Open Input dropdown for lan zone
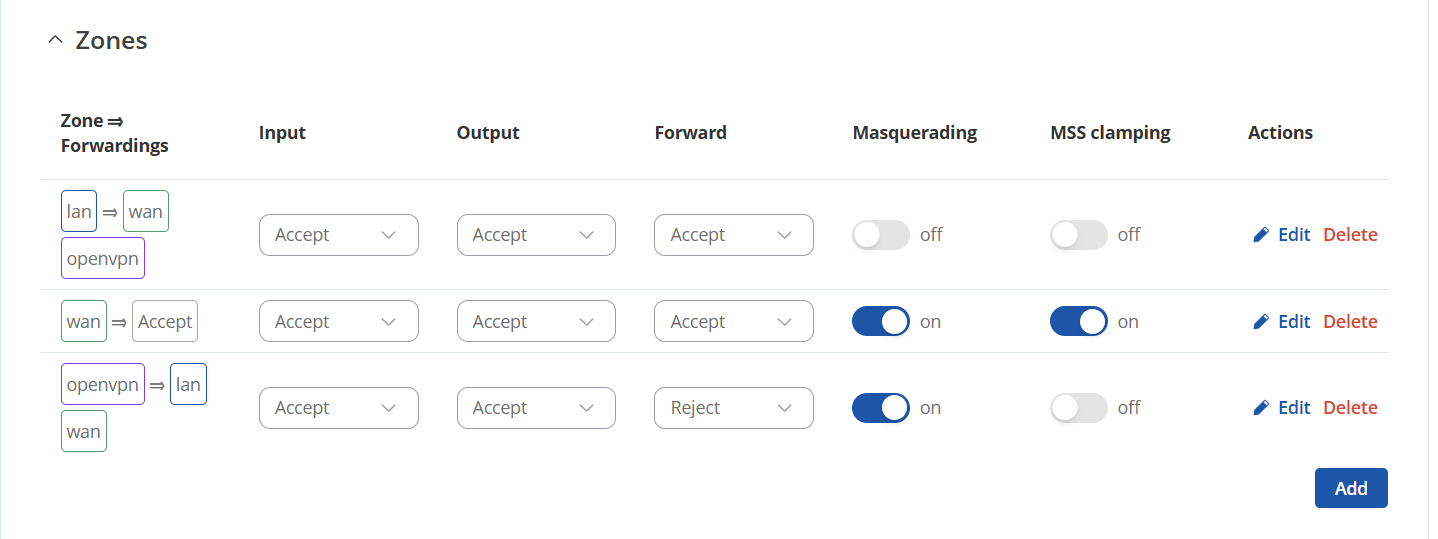Viewport: 1438px width, 539px height. coord(338,235)
